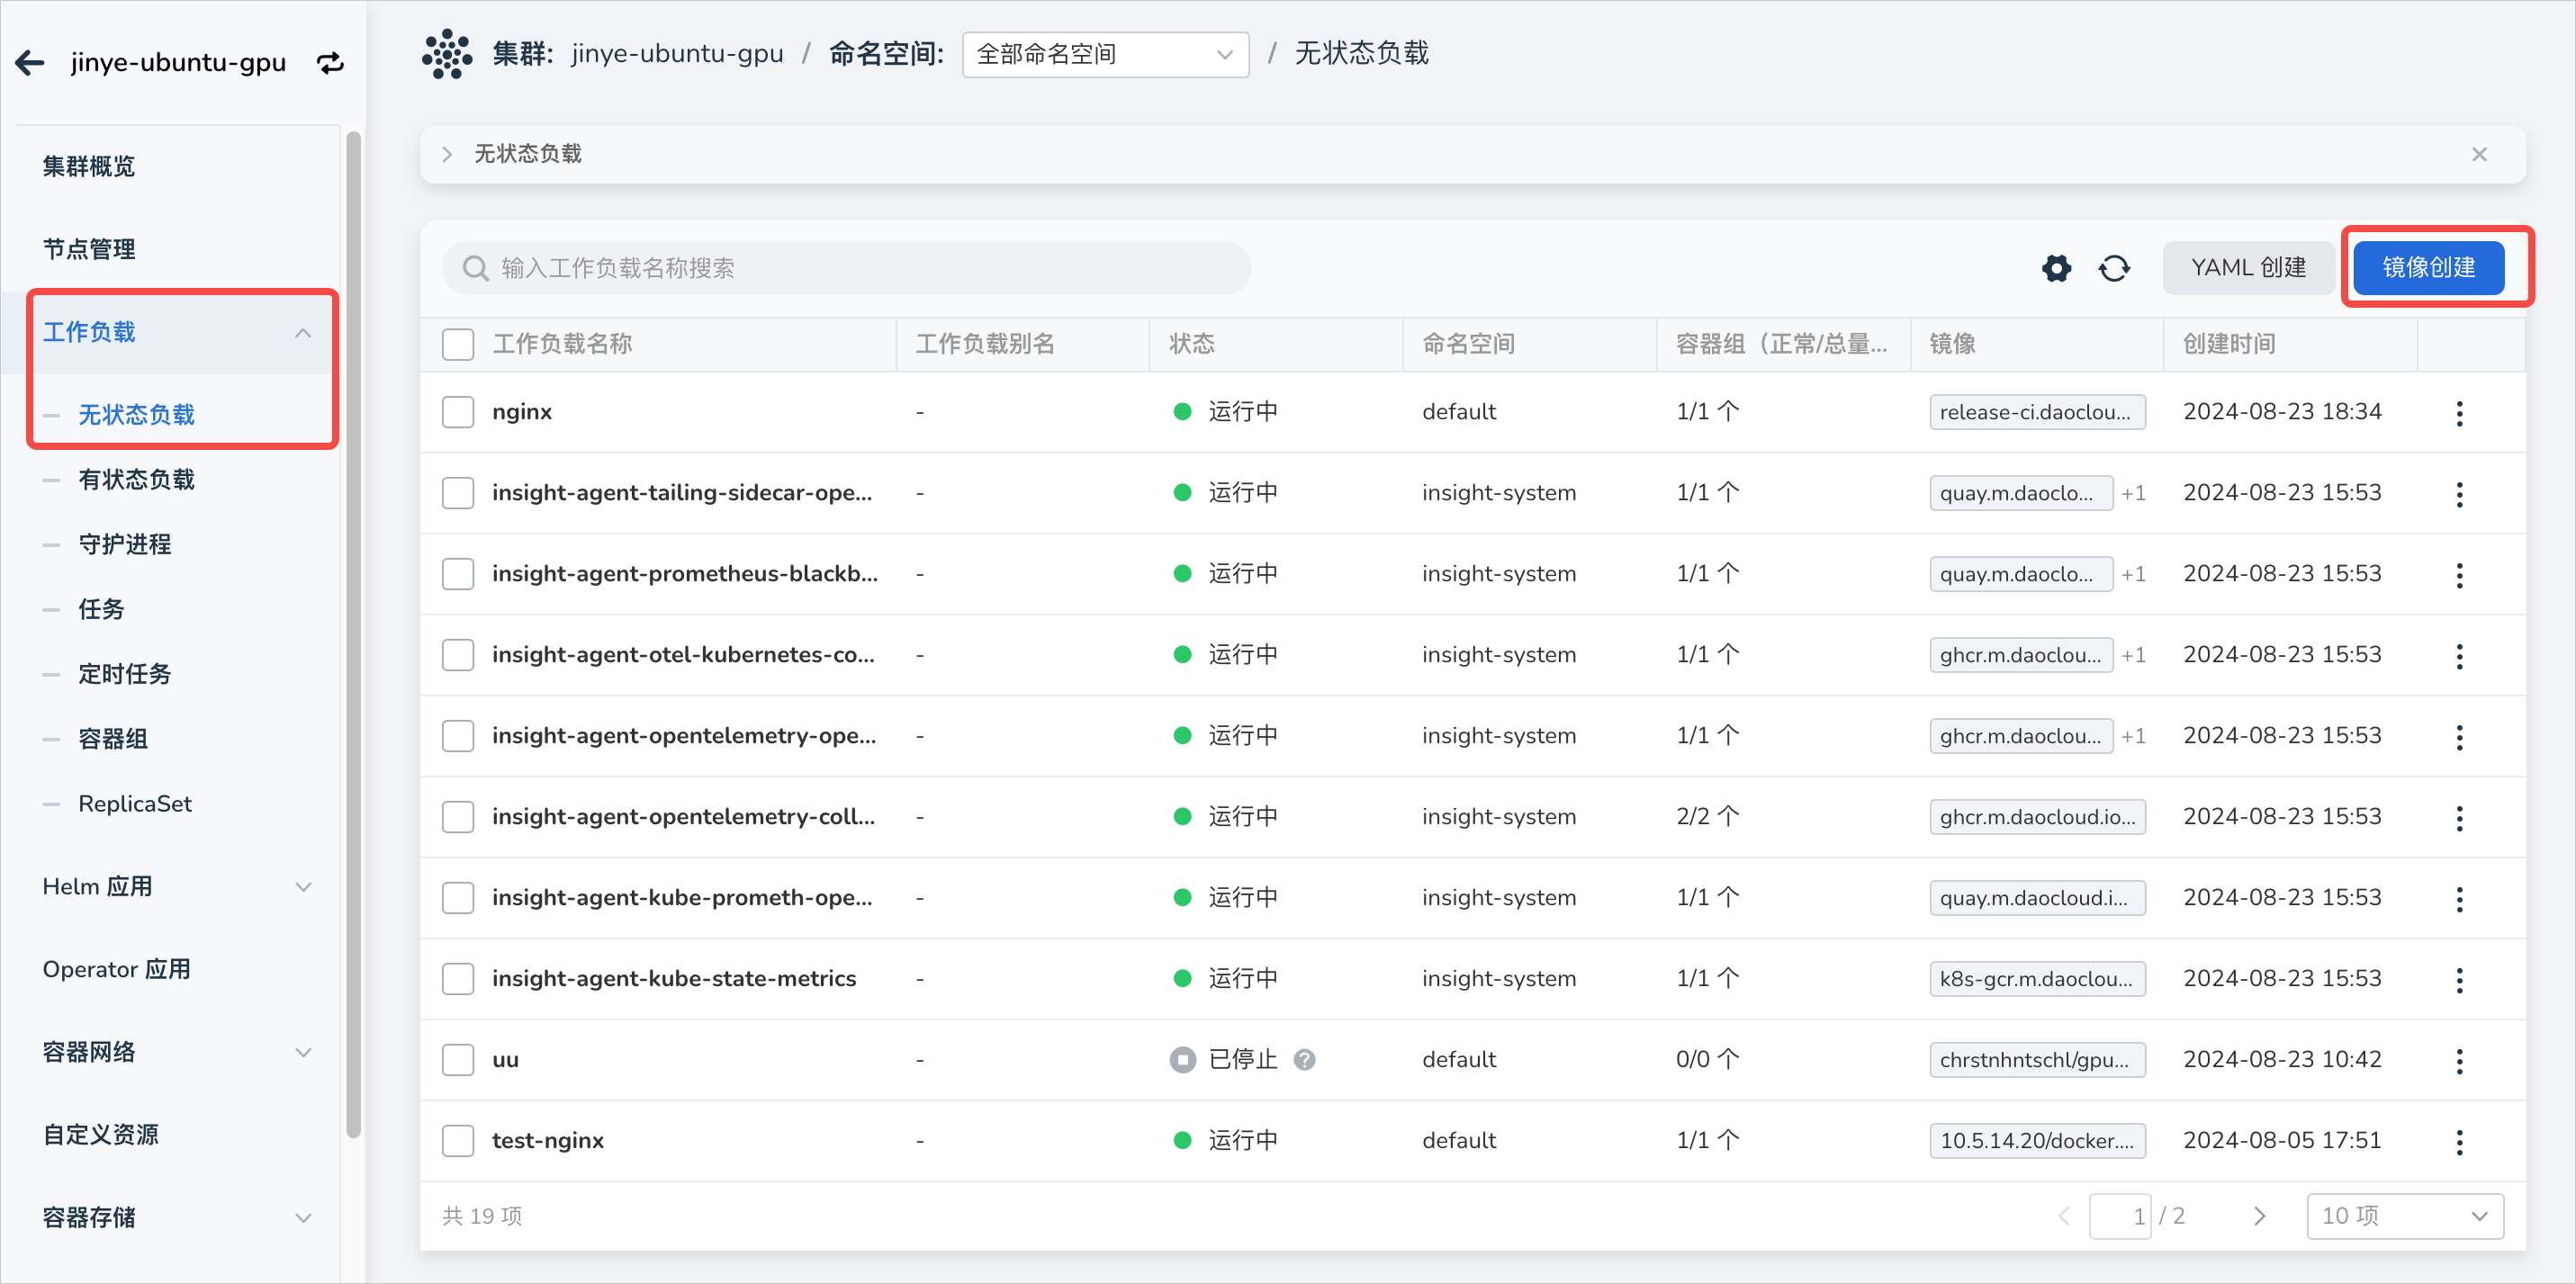The image size is (2576, 1284).
Task: Click the workload name search field
Action: (x=846, y=268)
